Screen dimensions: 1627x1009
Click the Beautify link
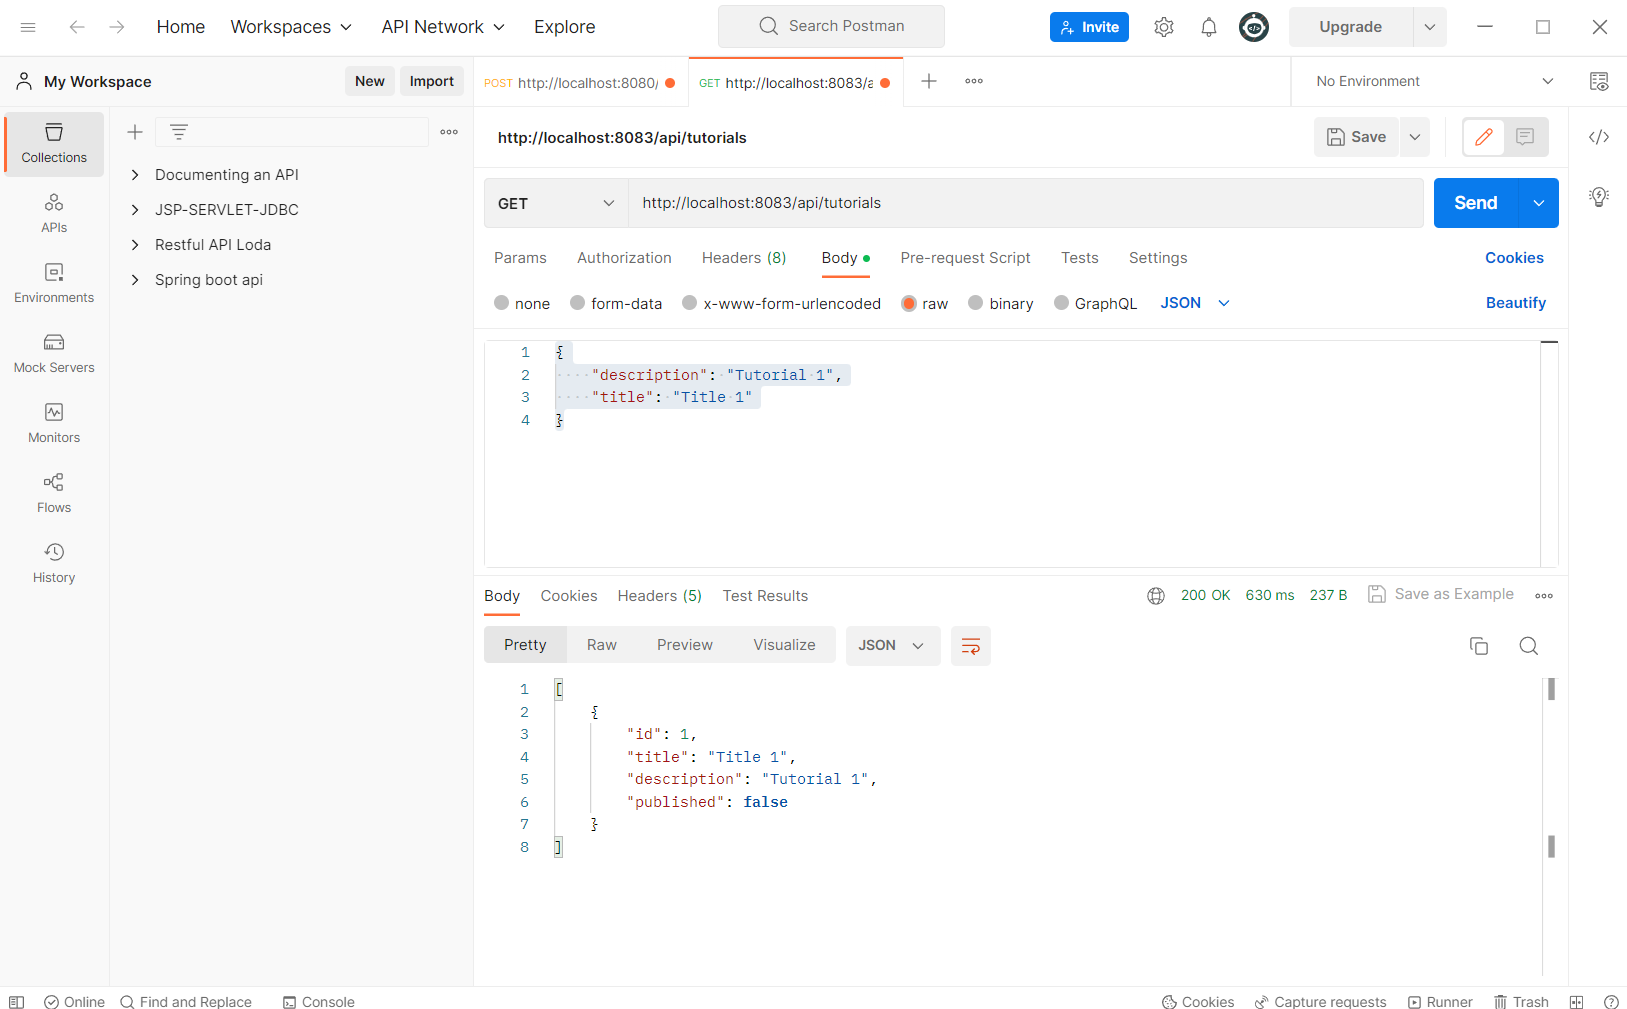point(1515,303)
